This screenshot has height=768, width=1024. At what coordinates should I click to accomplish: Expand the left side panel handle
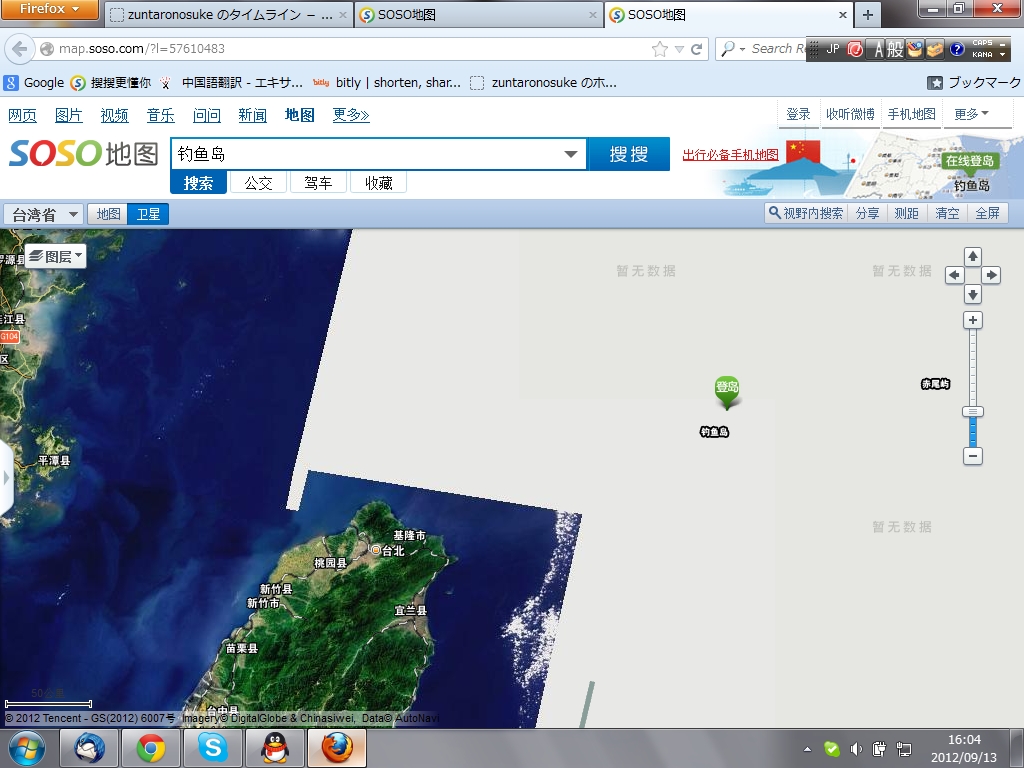click(x=6, y=478)
